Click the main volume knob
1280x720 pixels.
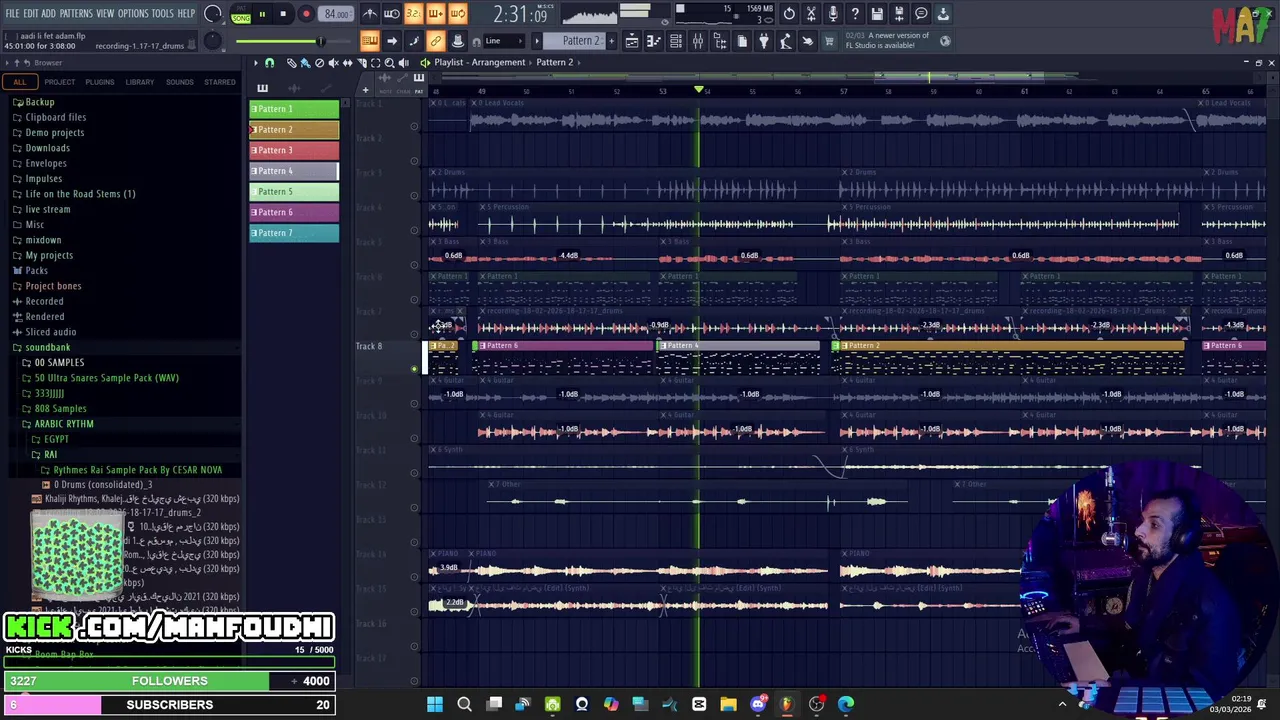pos(212,14)
